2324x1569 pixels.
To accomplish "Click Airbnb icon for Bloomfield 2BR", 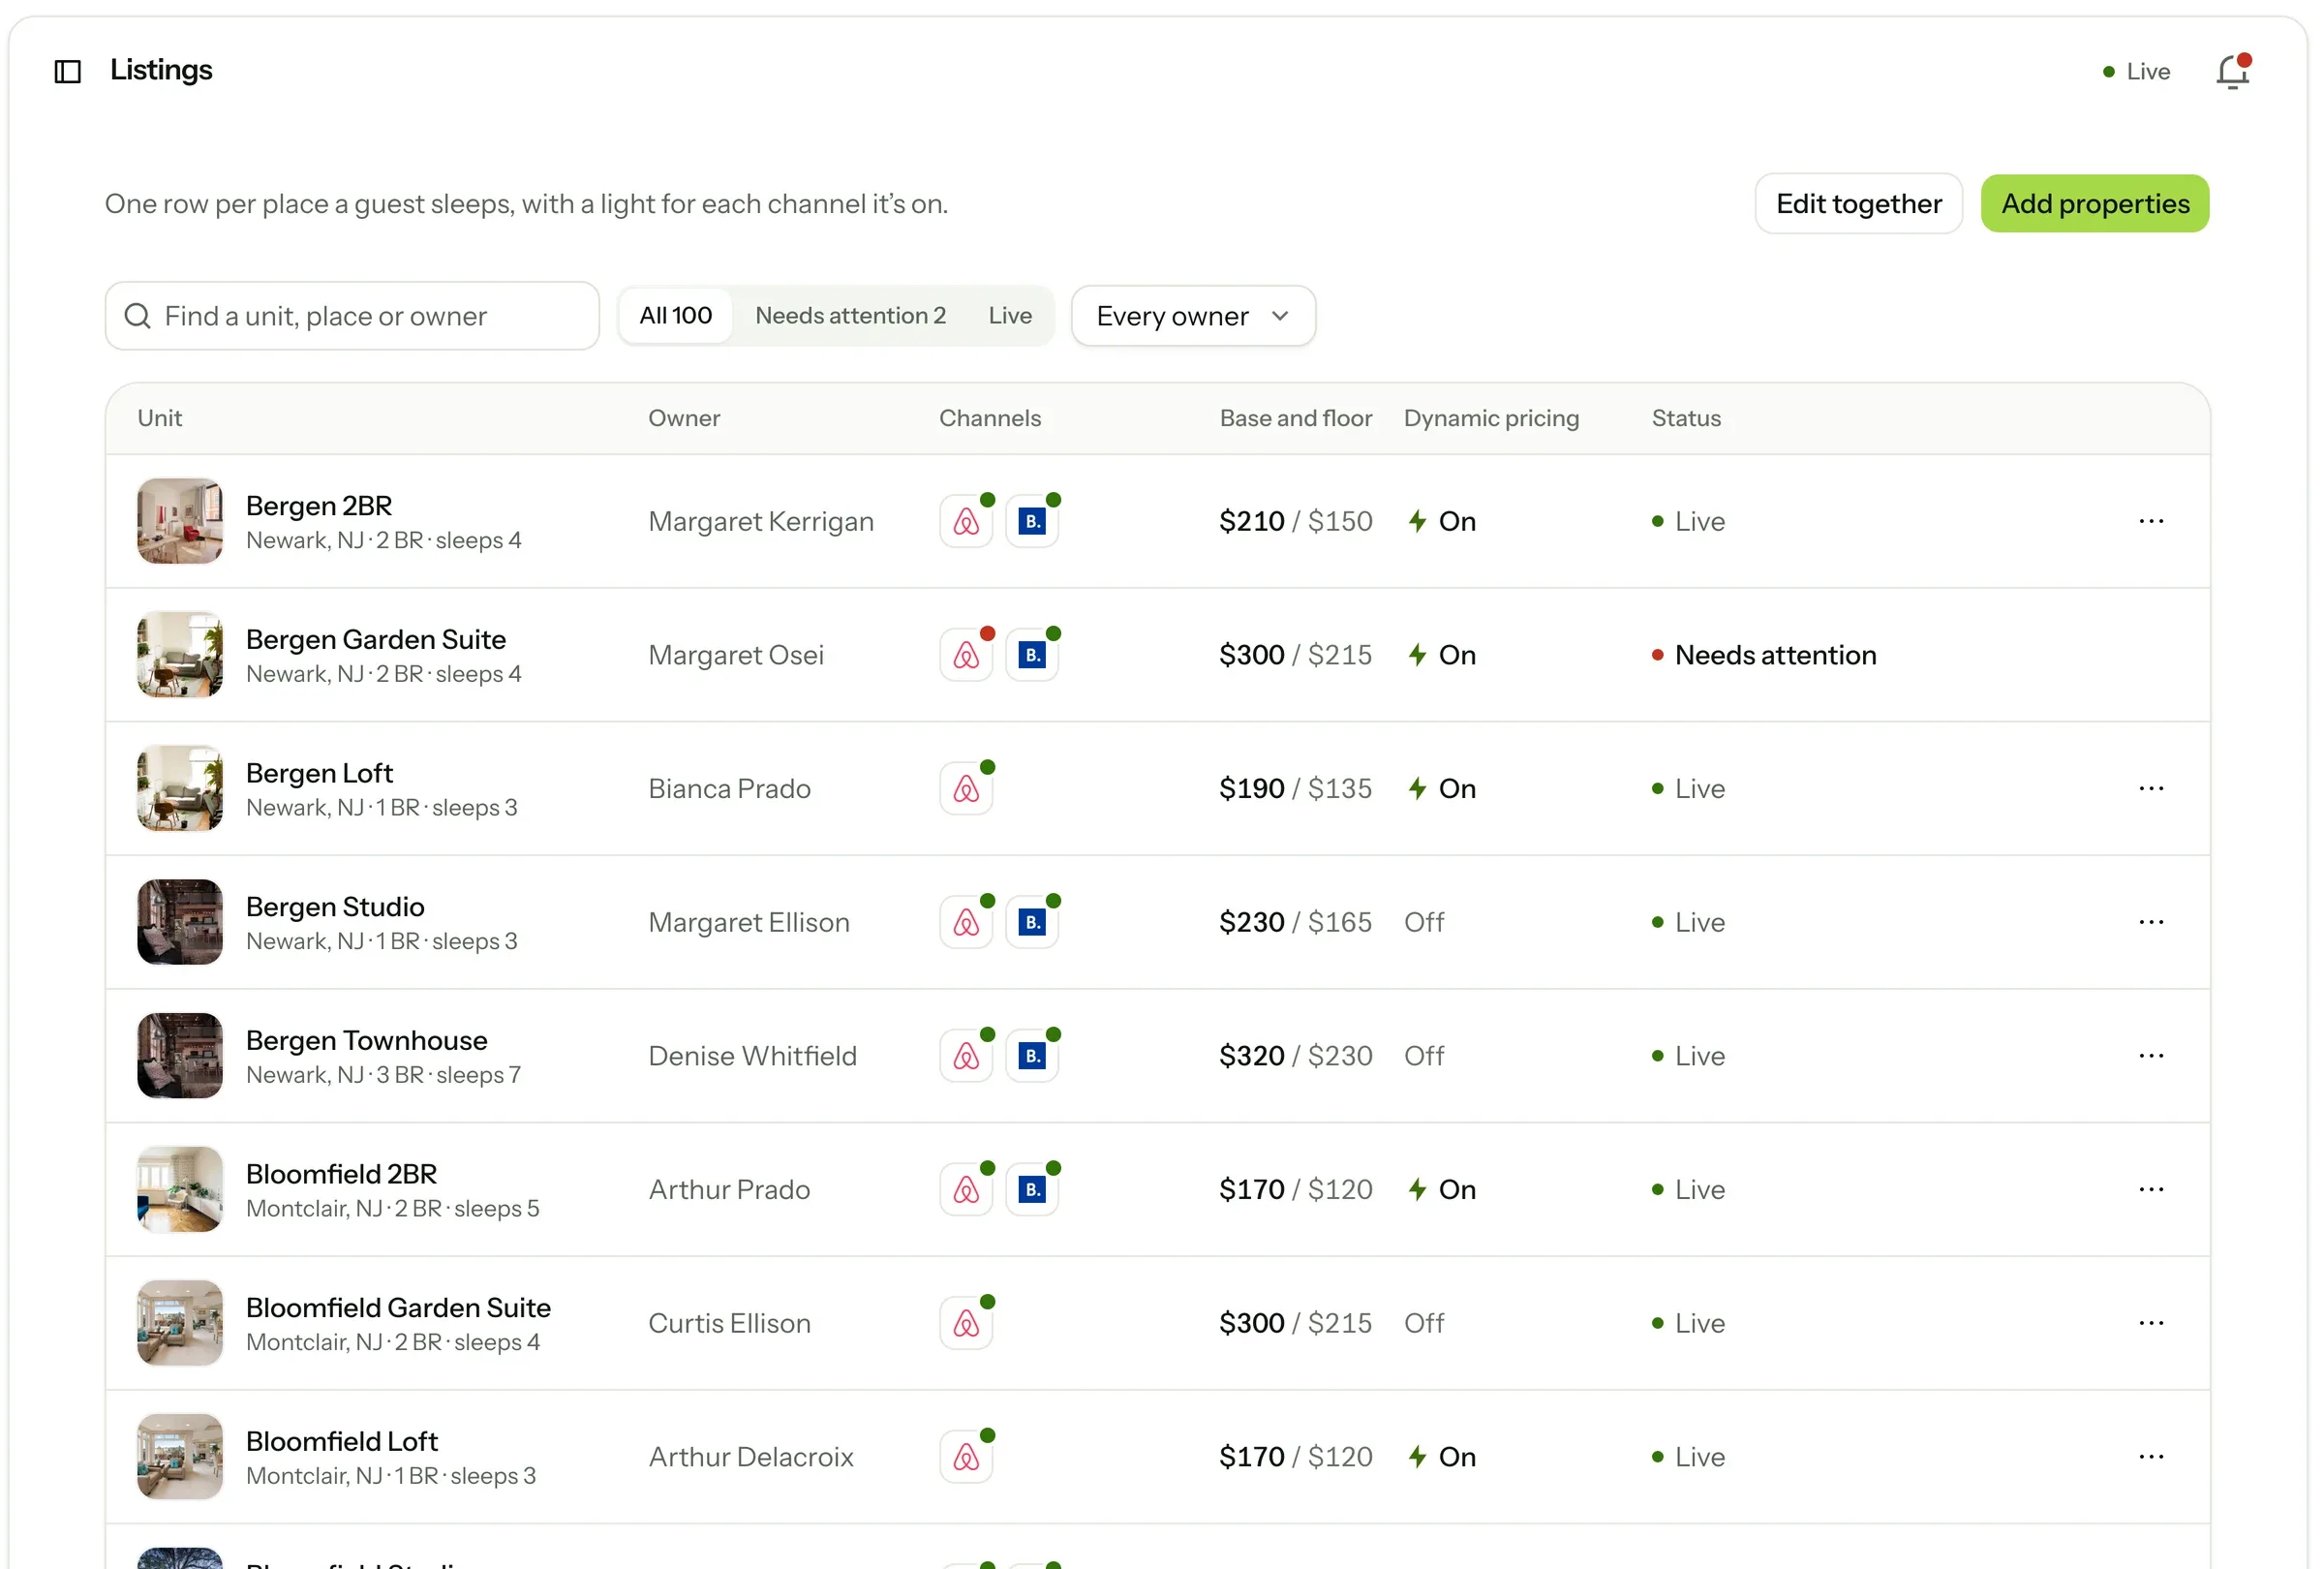I will (966, 1190).
